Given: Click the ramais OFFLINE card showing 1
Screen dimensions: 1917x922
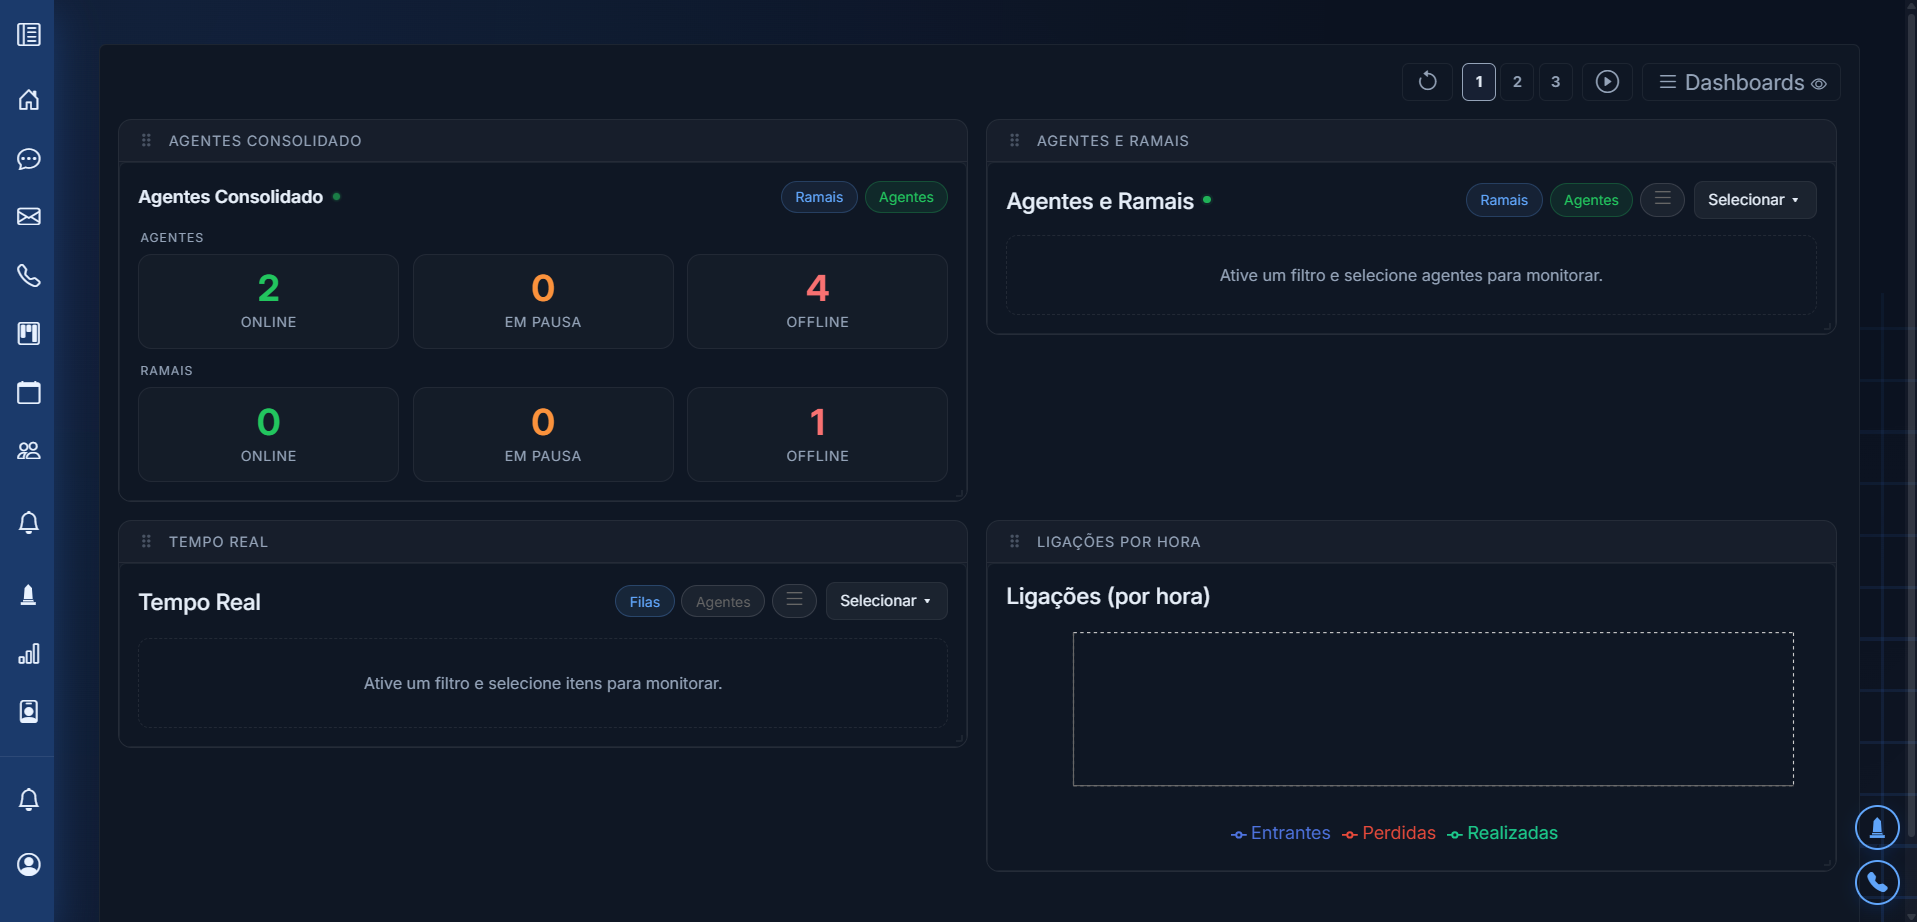Looking at the screenshot, I should click(817, 435).
